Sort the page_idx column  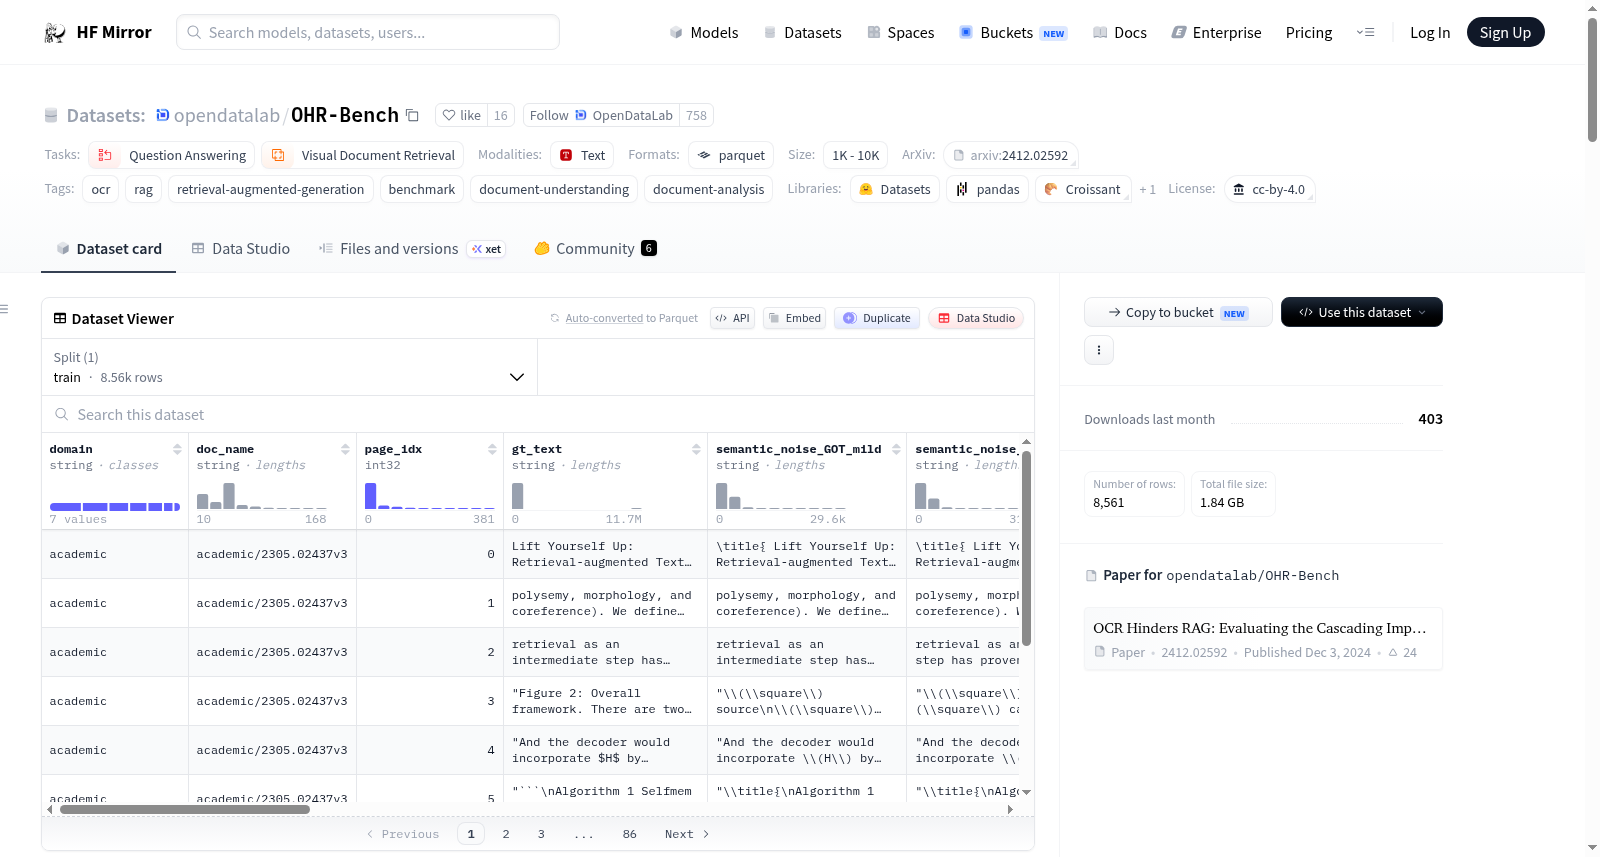coord(492,450)
